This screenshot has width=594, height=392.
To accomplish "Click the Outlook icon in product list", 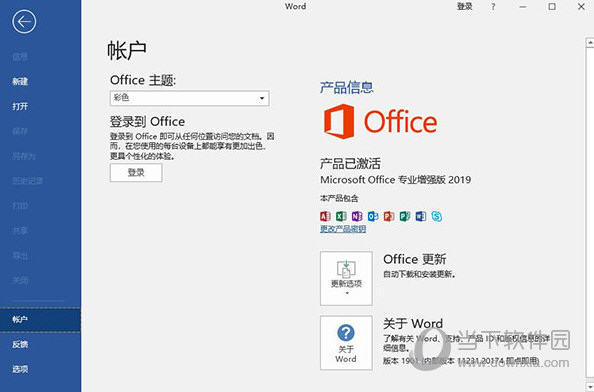I will pos(373,216).
